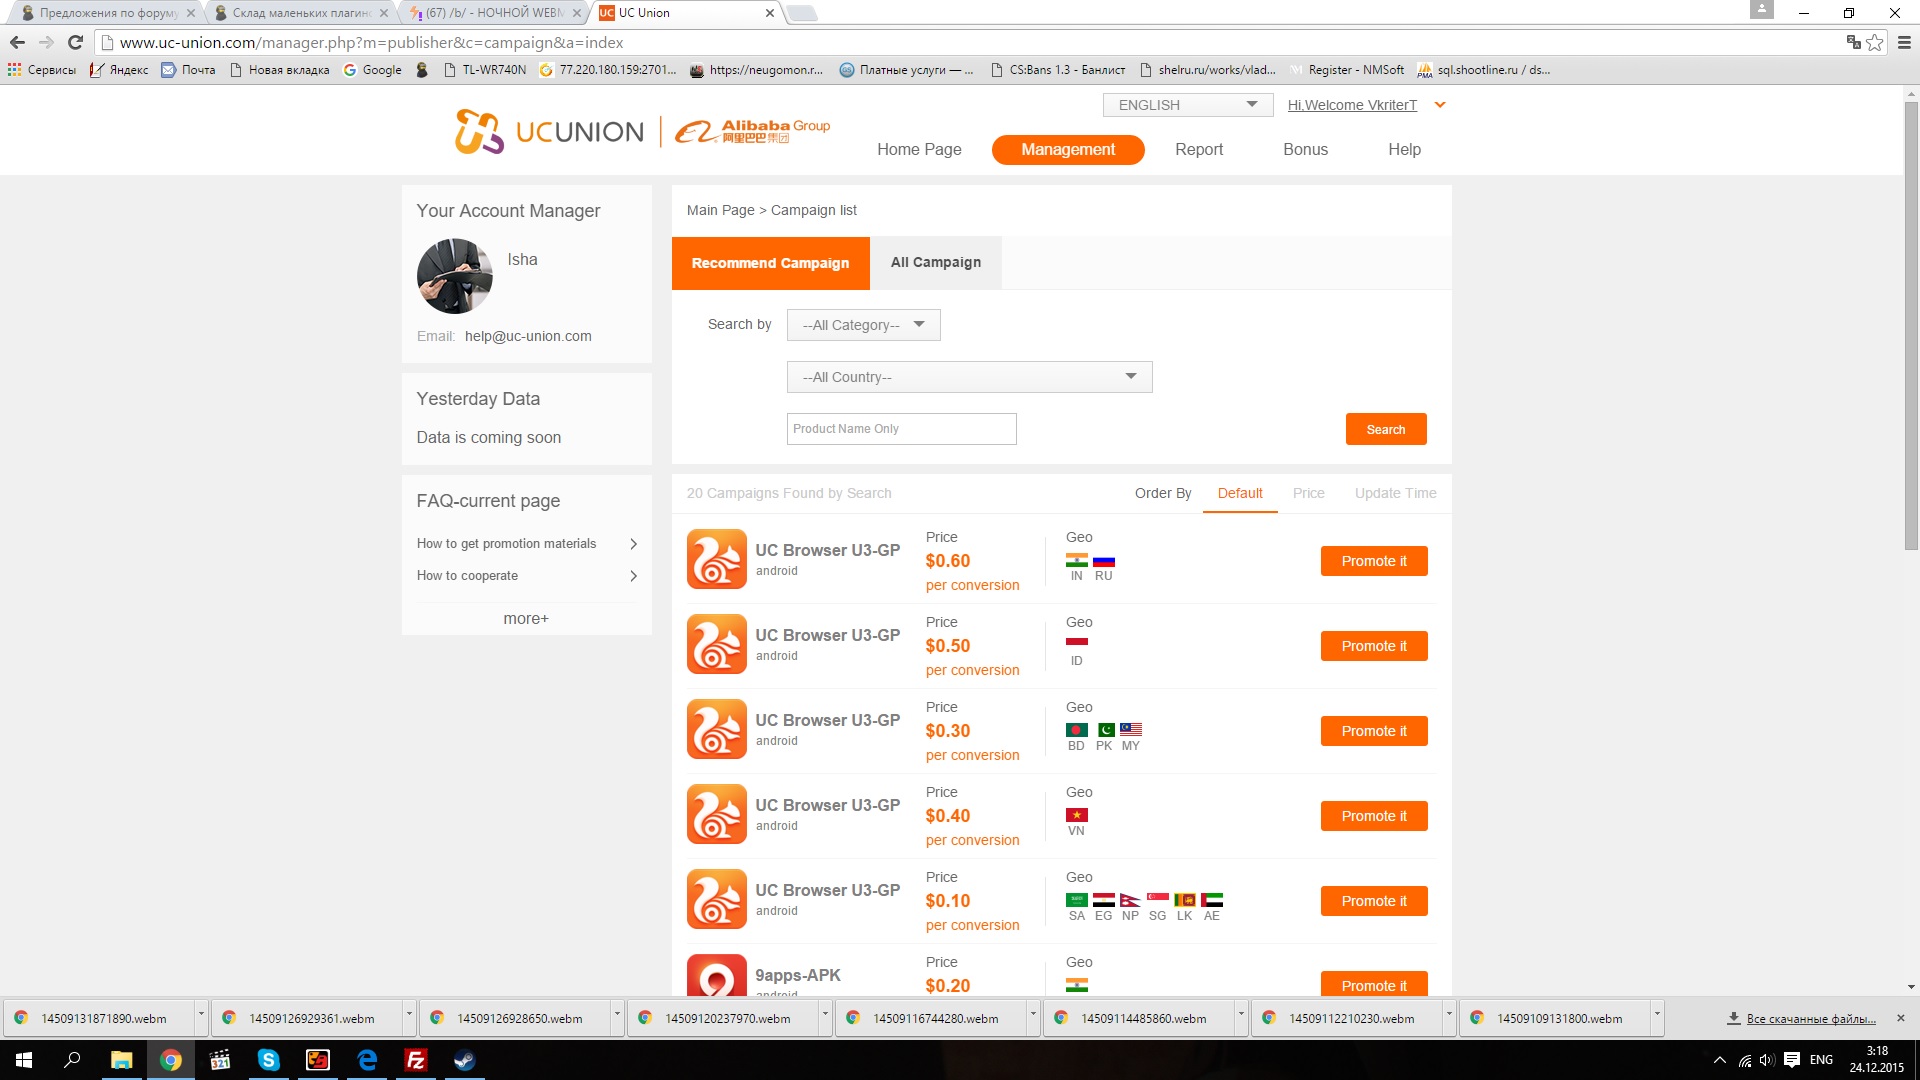Click the Vietnam flag in $0.40 campaign

pyautogui.click(x=1077, y=816)
